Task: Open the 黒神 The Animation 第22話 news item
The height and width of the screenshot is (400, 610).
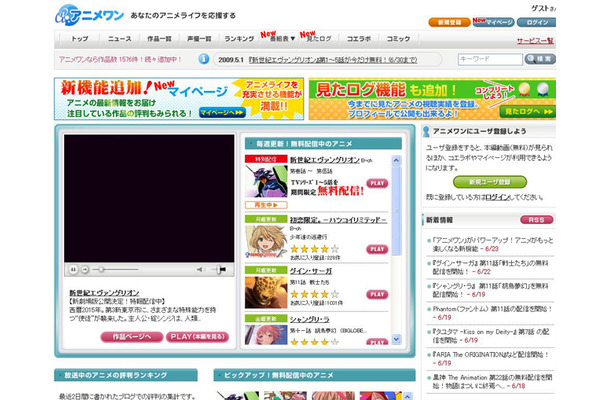Action: [492, 382]
